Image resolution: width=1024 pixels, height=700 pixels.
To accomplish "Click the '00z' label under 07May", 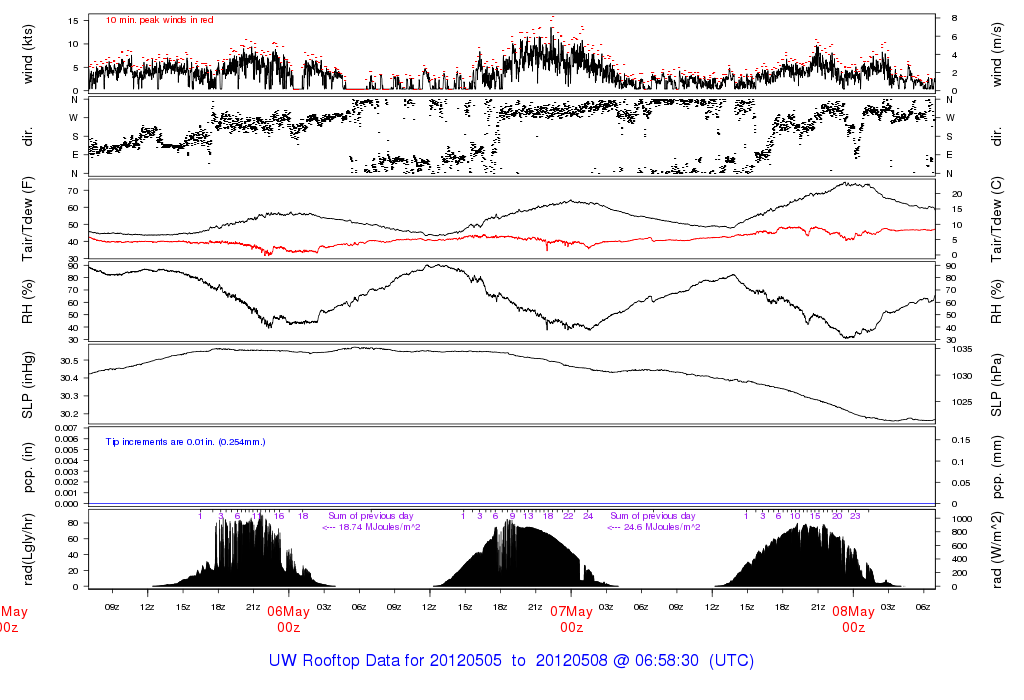I will (571, 628).
